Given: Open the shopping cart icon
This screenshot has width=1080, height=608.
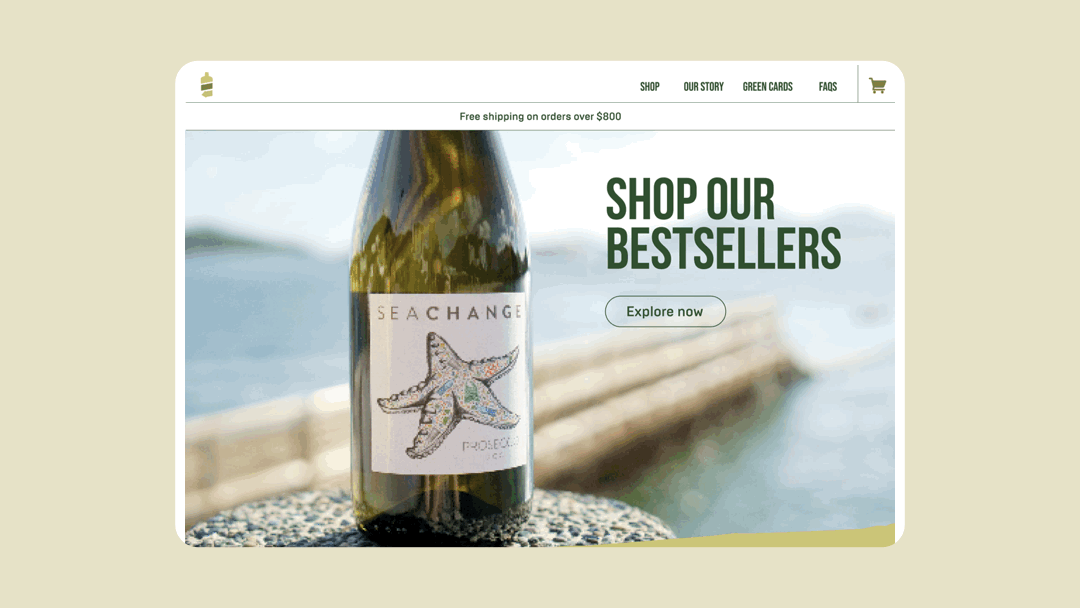Looking at the screenshot, I should (877, 86).
